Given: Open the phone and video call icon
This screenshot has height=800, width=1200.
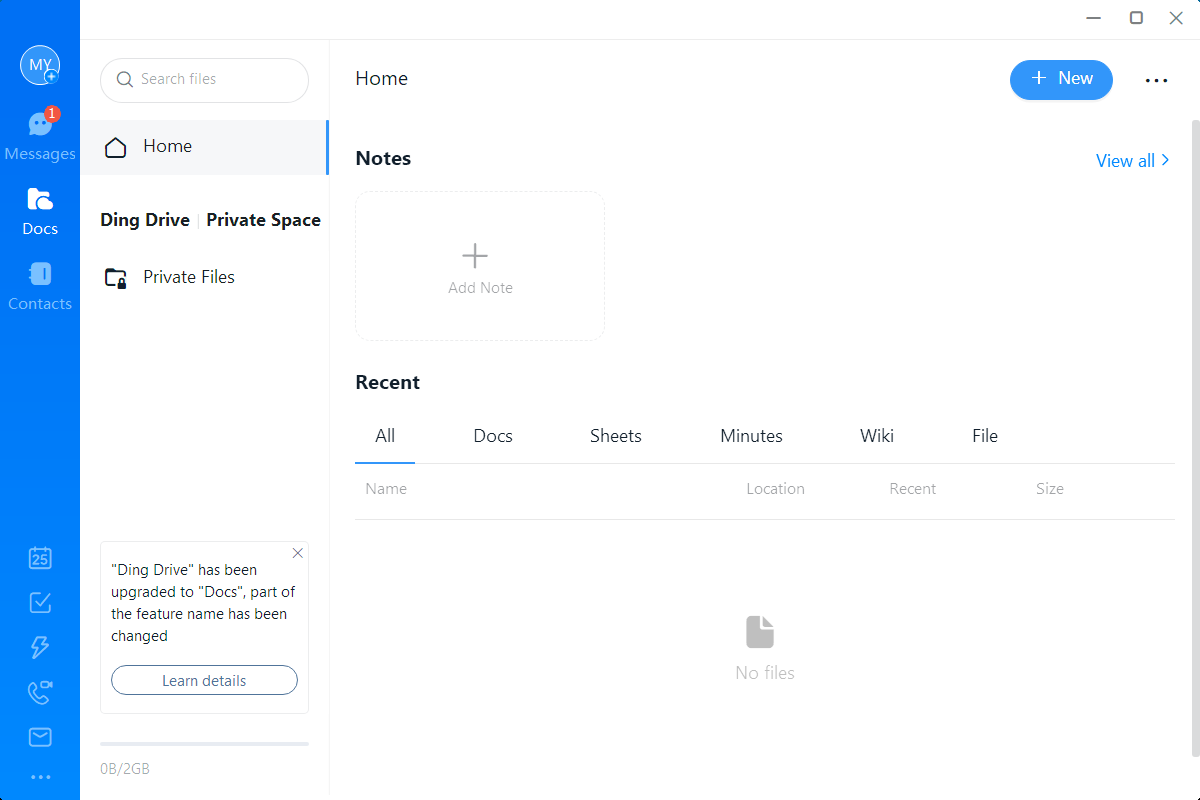Looking at the screenshot, I should coord(40,692).
